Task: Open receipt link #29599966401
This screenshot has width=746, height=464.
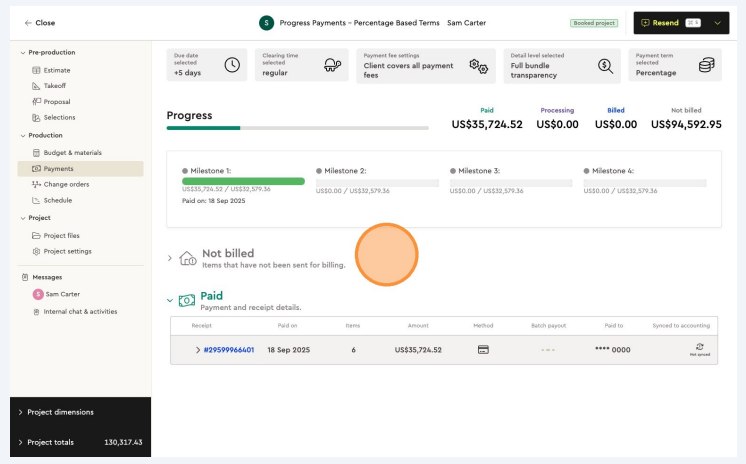Action: (x=229, y=350)
